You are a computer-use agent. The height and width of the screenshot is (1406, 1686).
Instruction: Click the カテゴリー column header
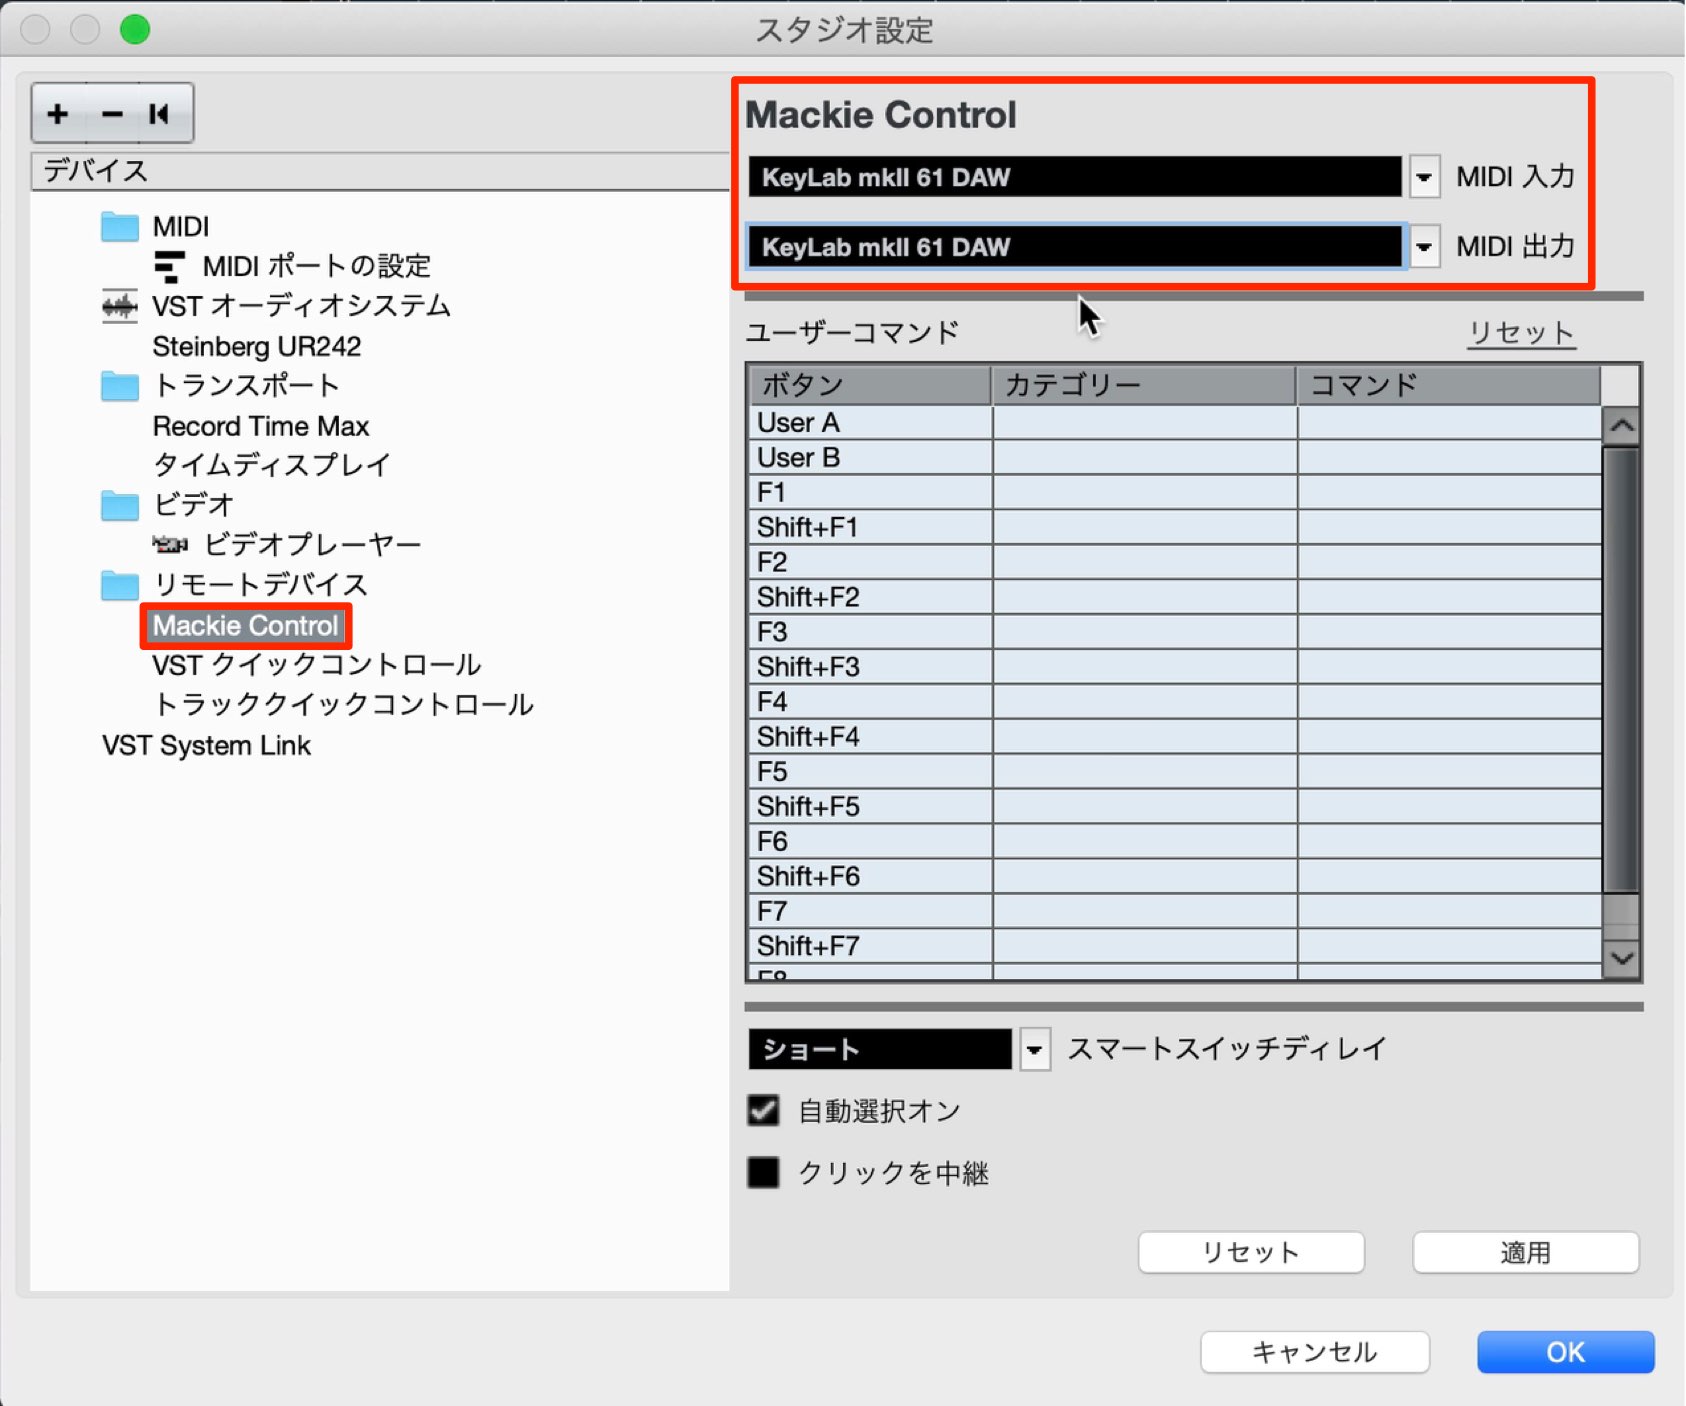pyautogui.click(x=1144, y=385)
